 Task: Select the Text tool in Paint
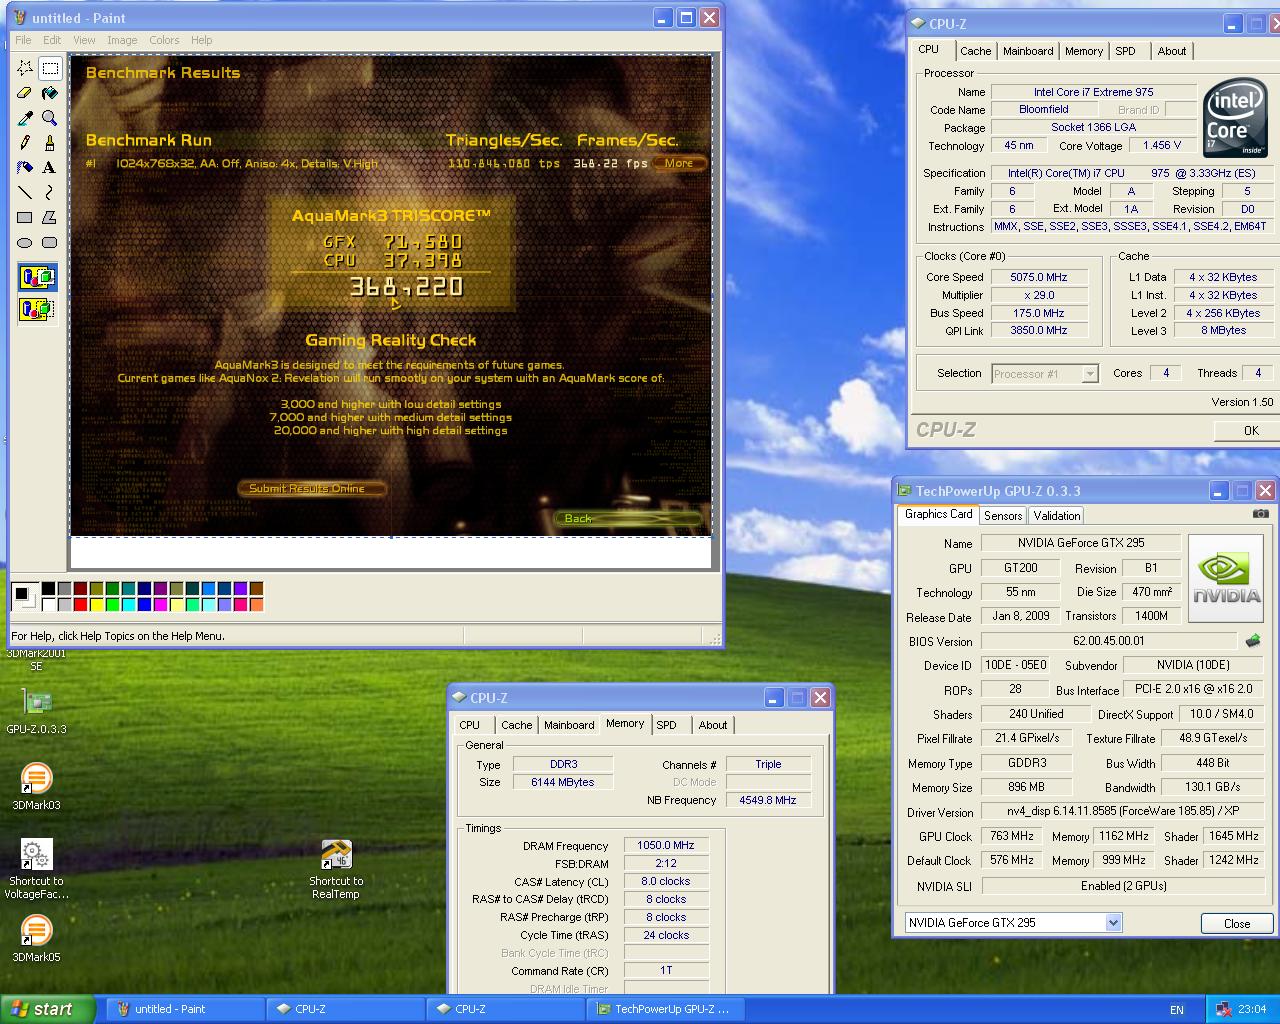coord(50,168)
